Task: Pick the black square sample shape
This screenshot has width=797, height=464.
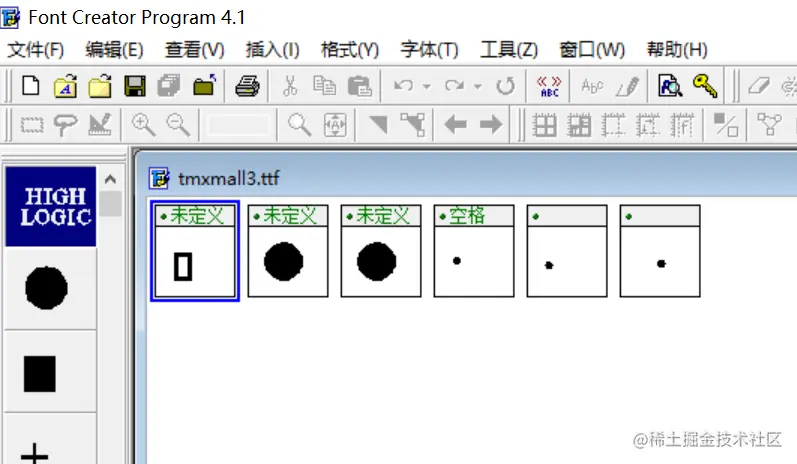Action: click(x=40, y=374)
